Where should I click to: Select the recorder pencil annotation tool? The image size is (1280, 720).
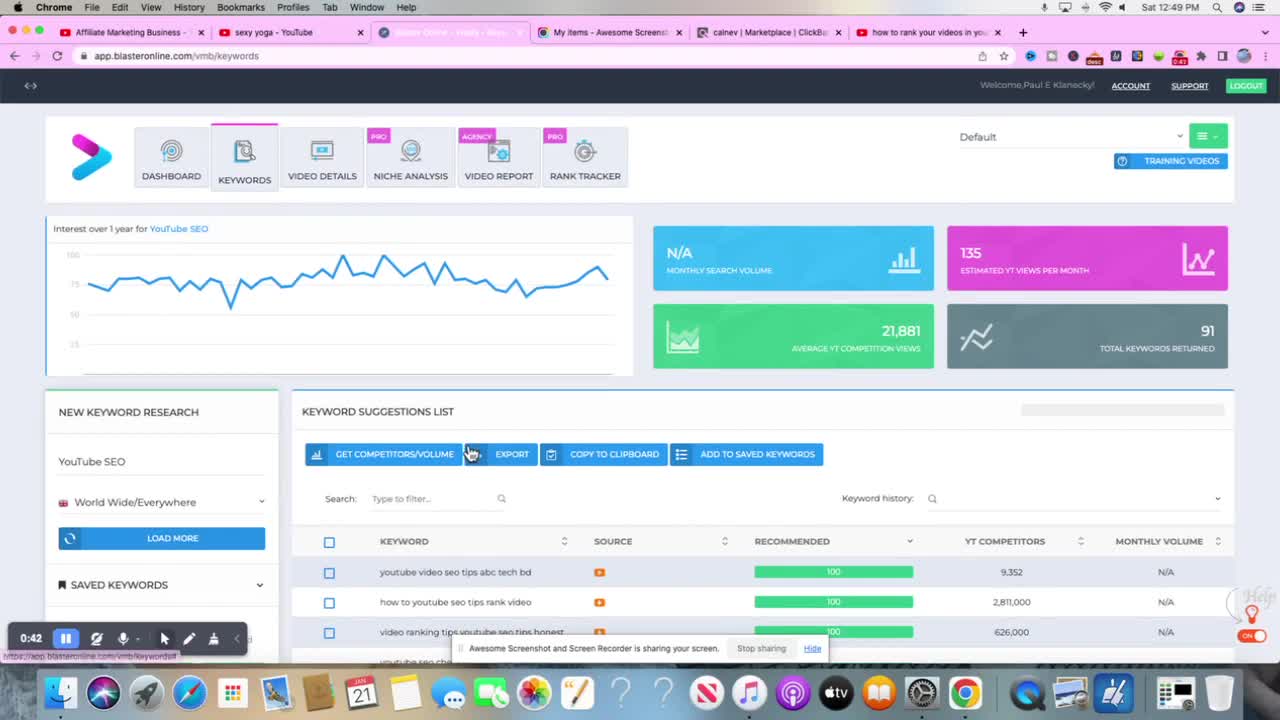coord(189,638)
